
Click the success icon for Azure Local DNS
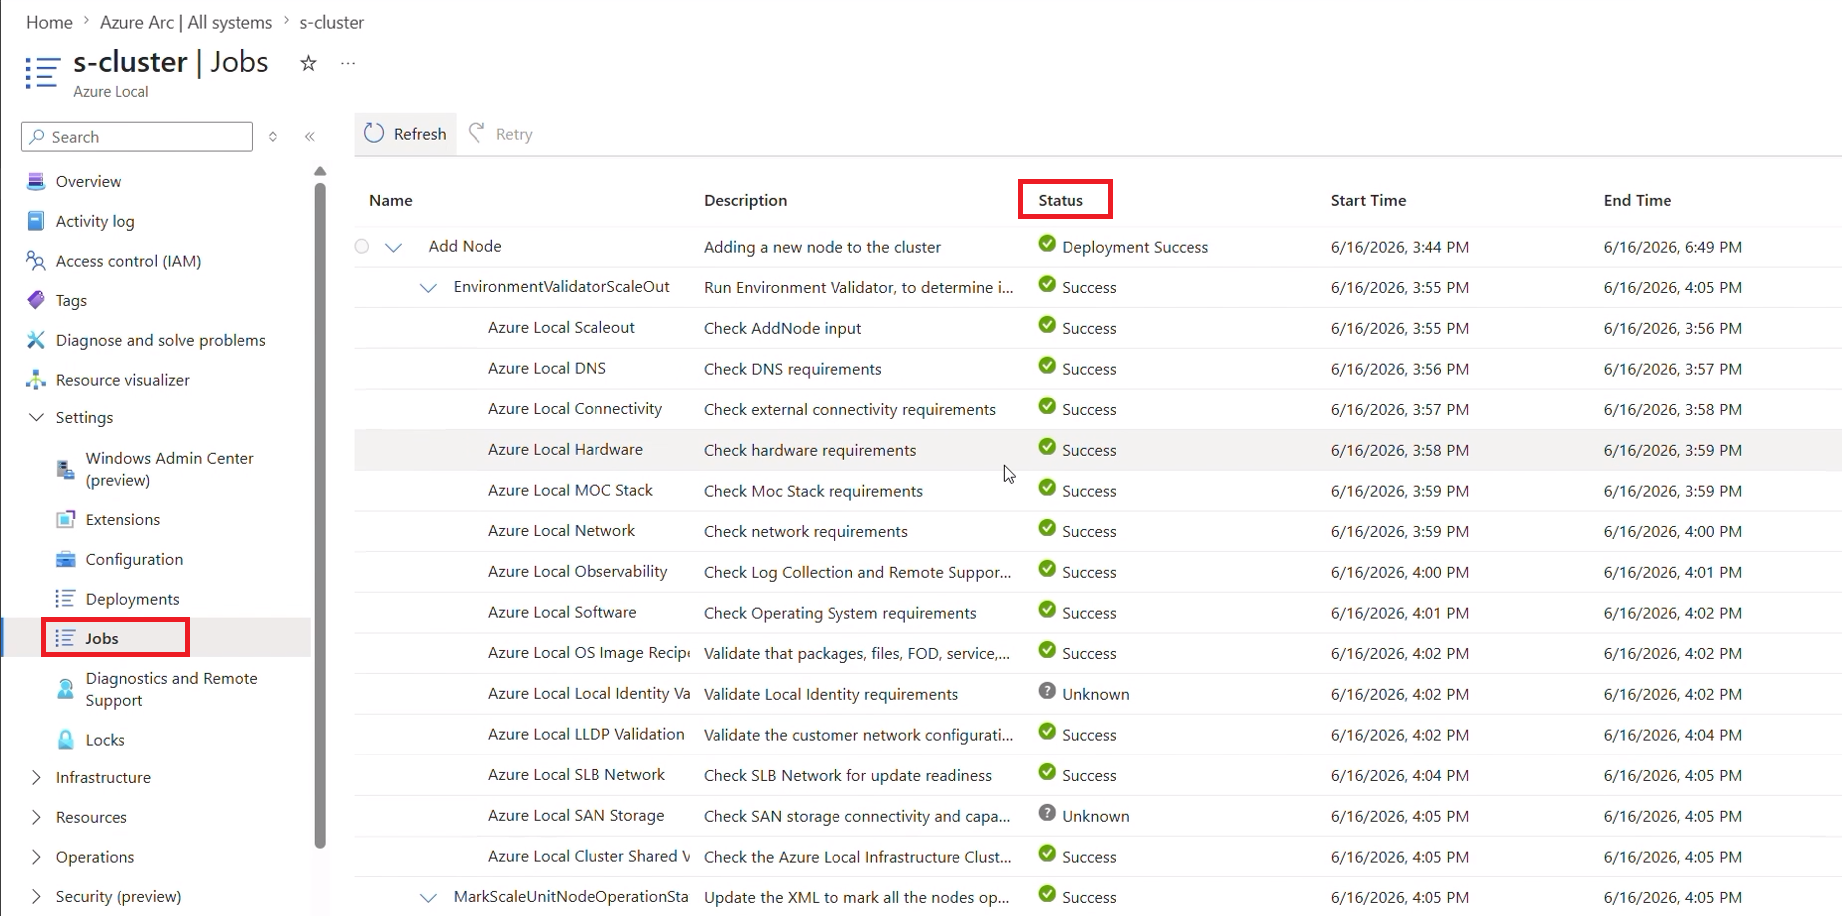(x=1047, y=366)
